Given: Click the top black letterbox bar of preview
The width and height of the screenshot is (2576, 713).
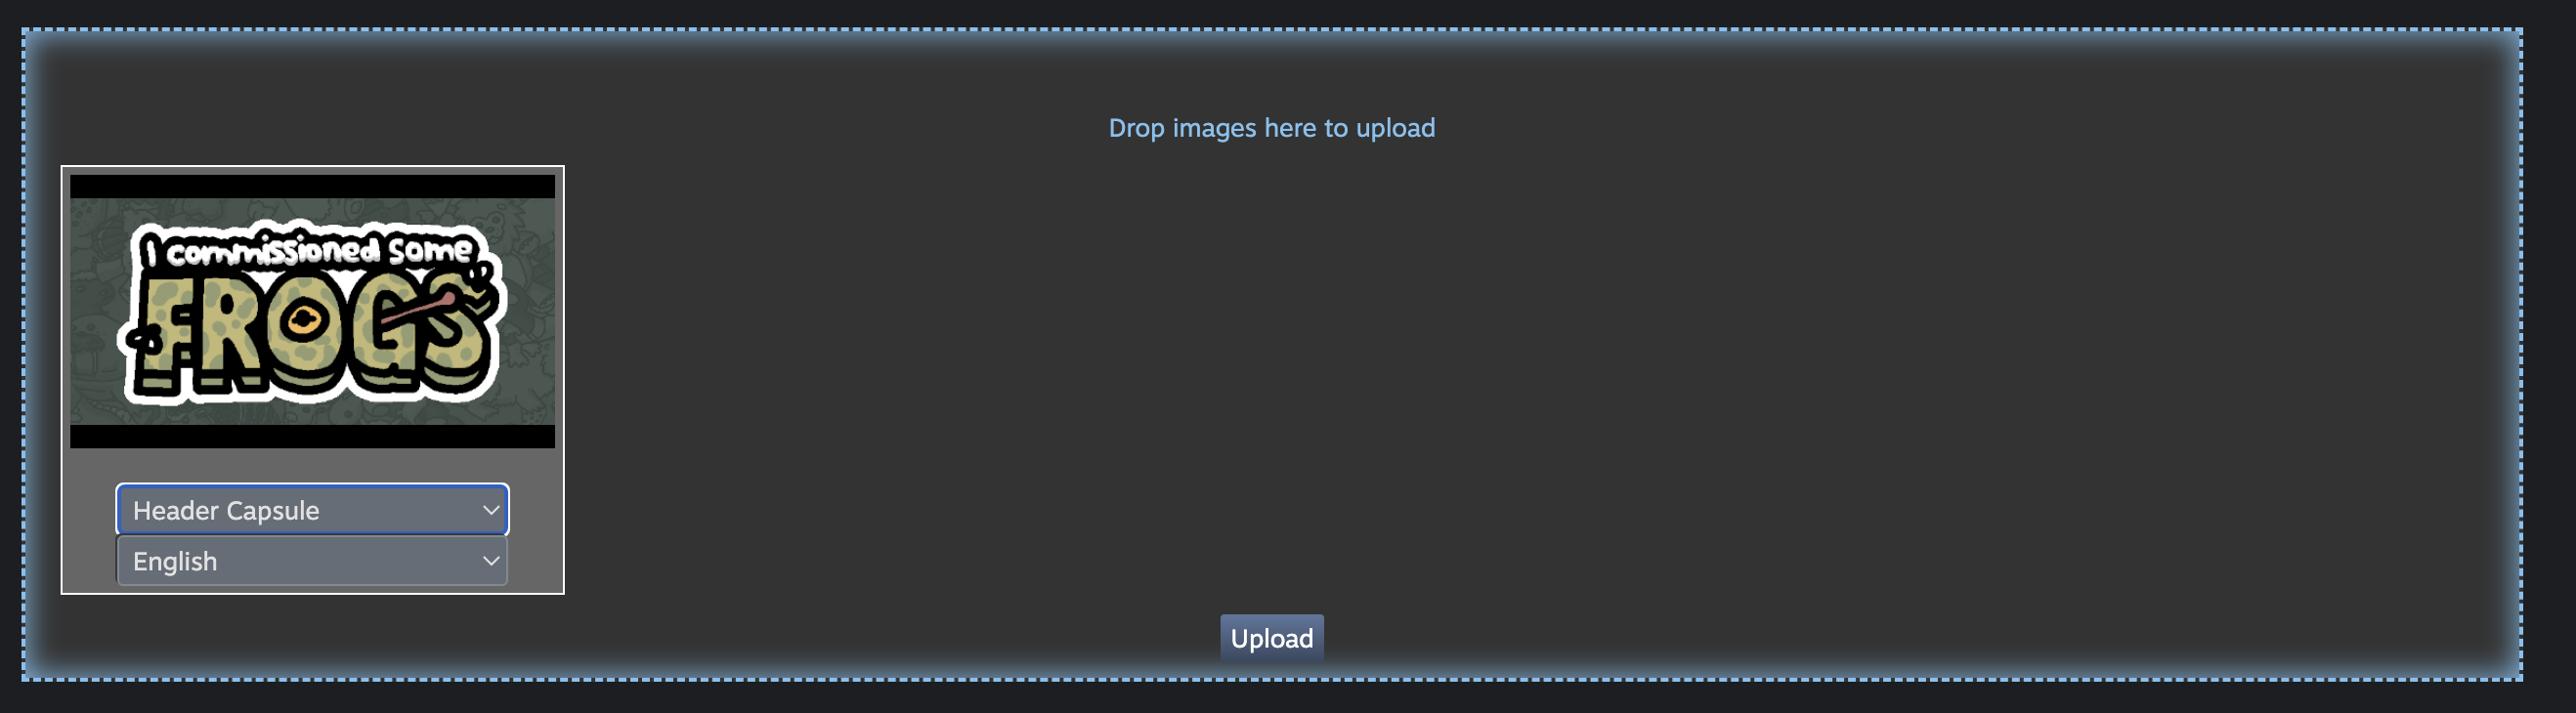Looking at the screenshot, I should point(312,186).
